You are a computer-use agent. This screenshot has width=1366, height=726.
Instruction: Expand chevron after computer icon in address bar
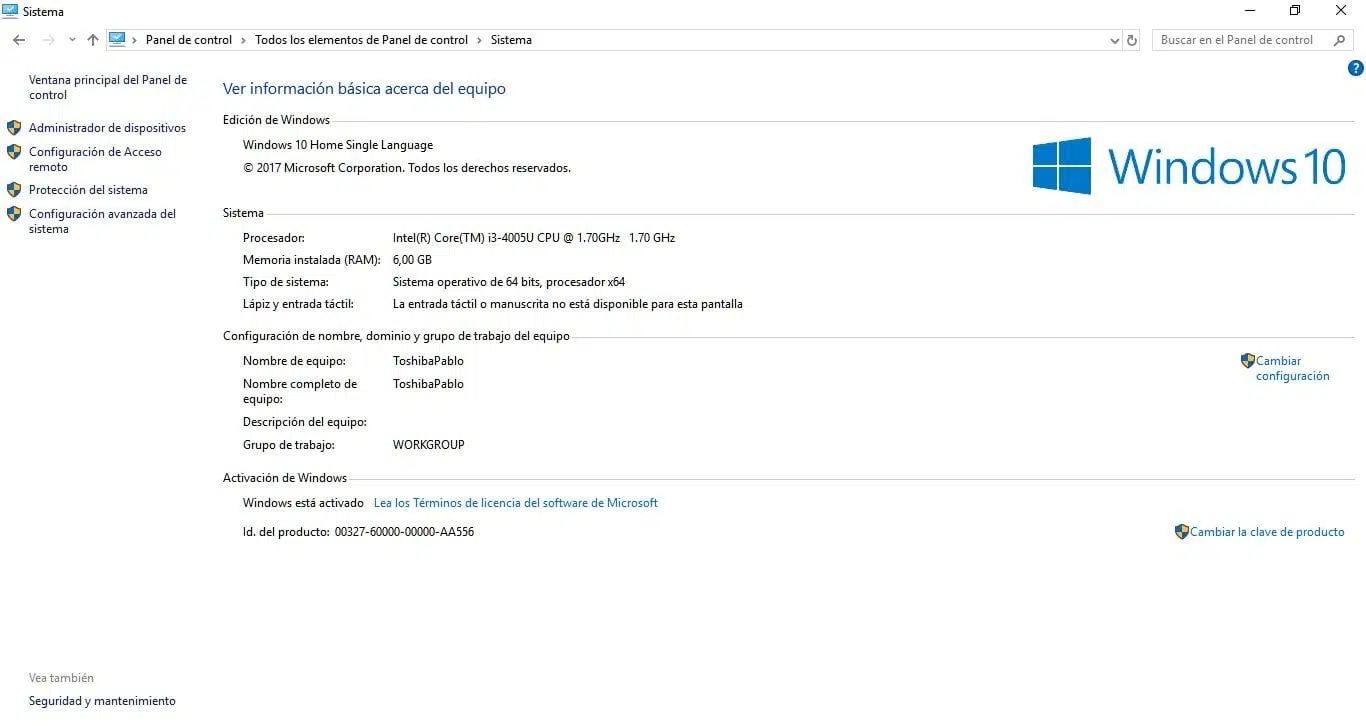135,40
